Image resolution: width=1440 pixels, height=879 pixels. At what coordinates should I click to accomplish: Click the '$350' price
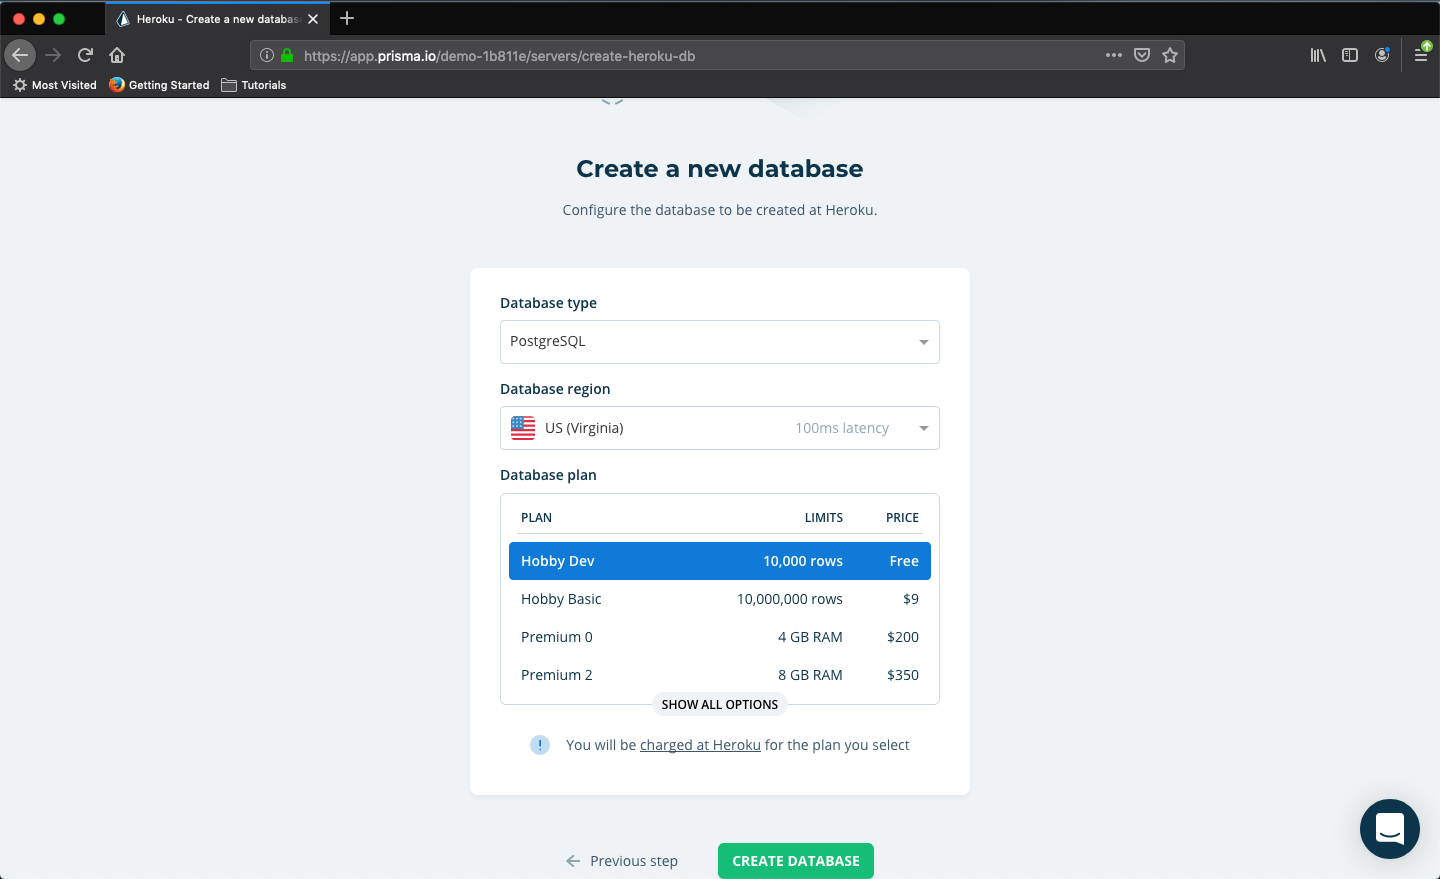(903, 675)
